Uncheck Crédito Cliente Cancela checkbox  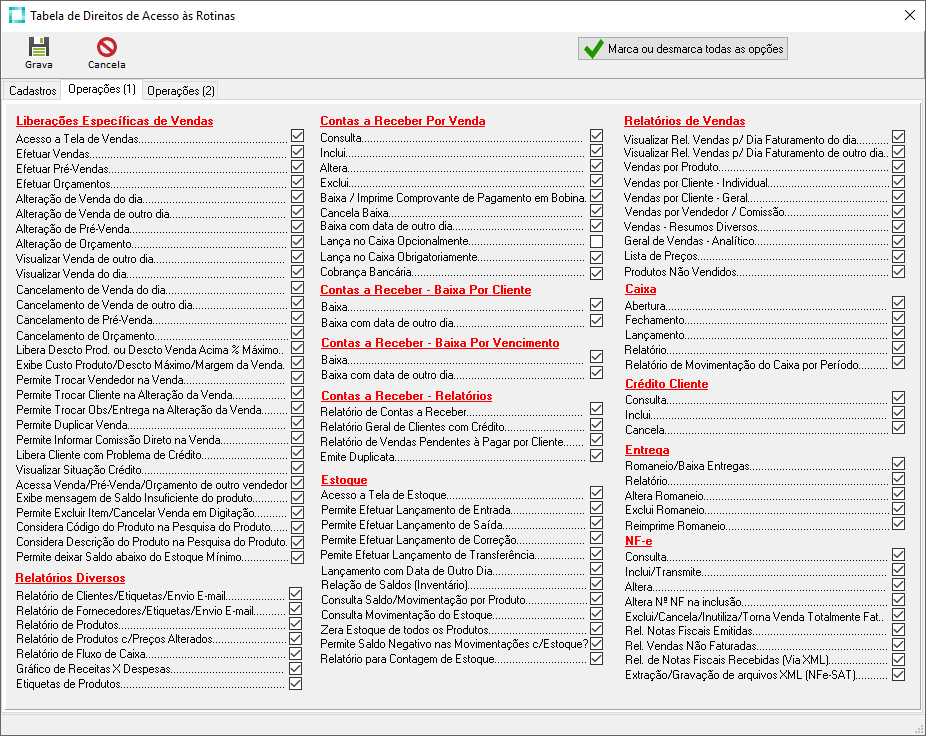[899, 428]
